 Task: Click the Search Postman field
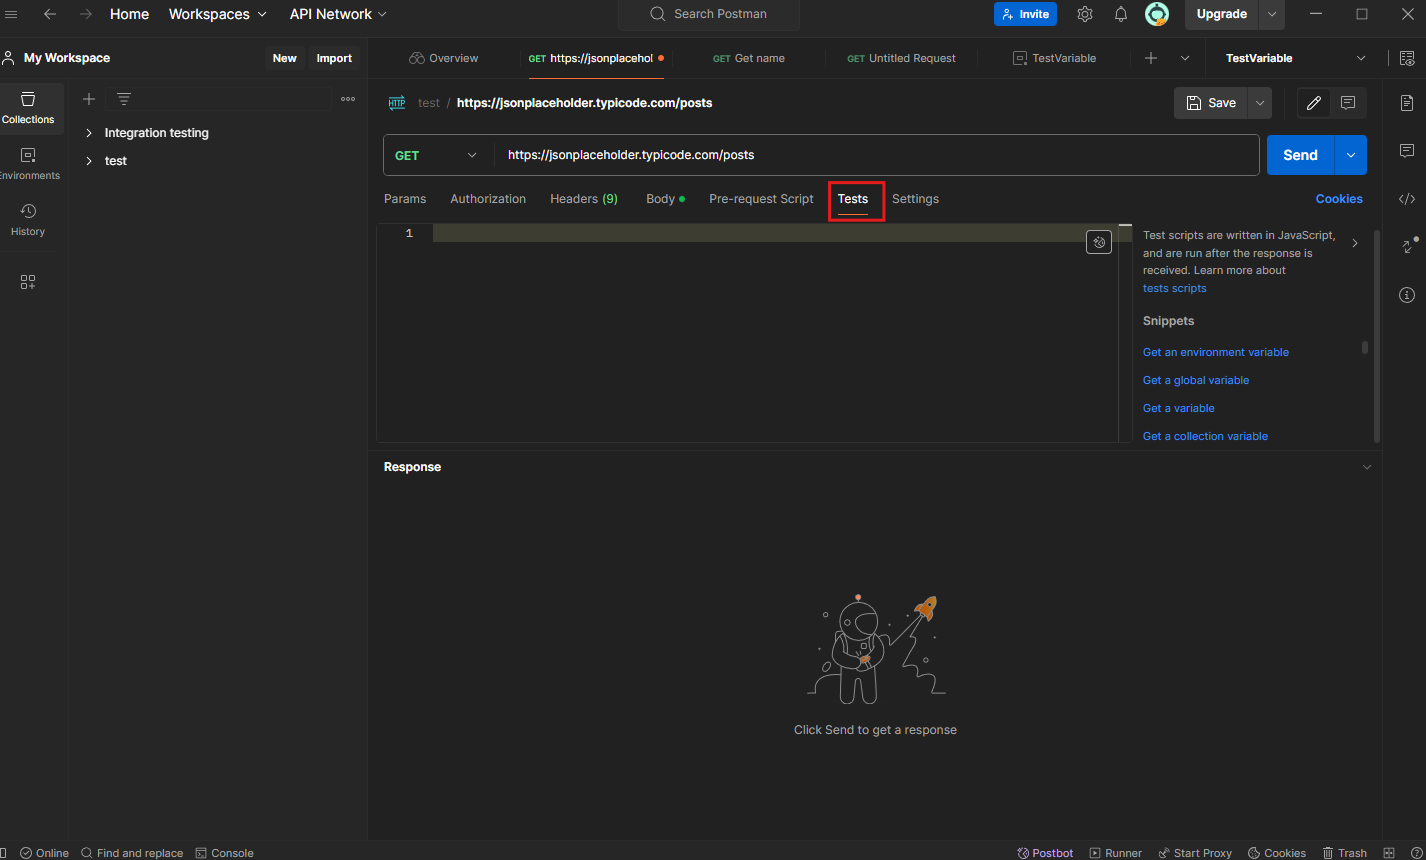tap(708, 14)
